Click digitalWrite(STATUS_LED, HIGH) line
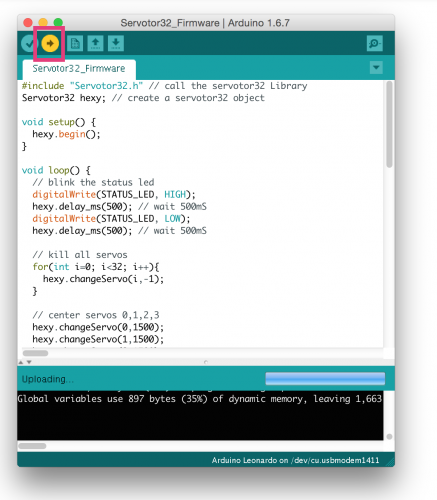Viewport: 437px width, 500px height. [114, 194]
